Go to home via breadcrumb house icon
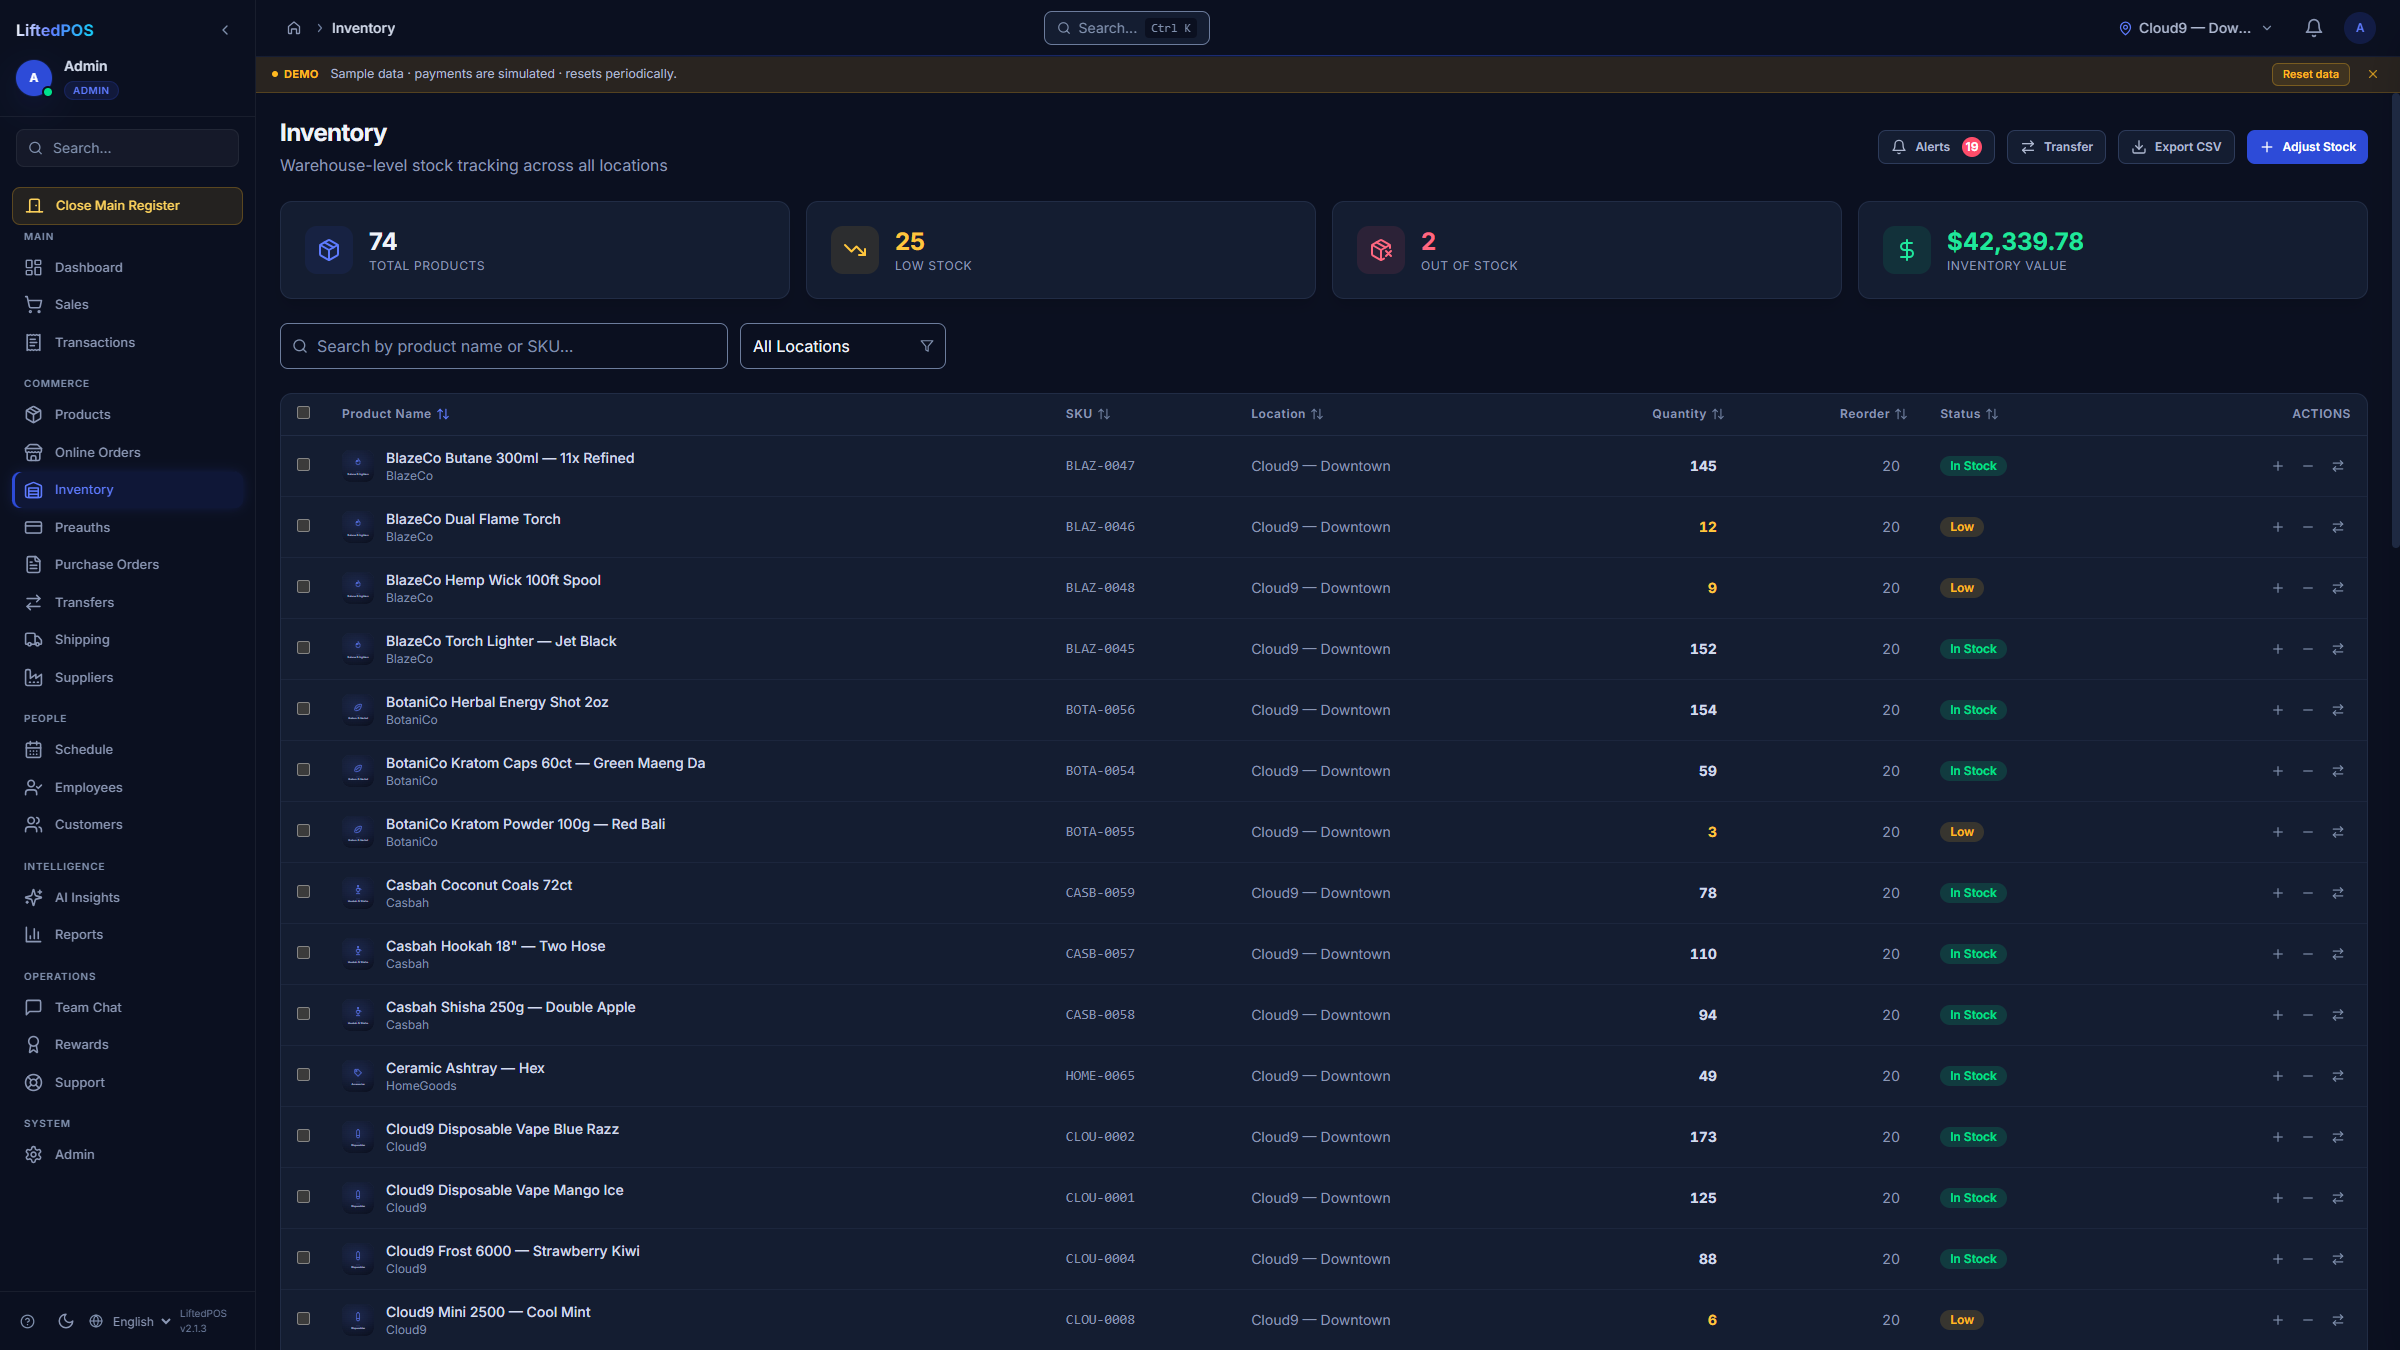 click(294, 28)
